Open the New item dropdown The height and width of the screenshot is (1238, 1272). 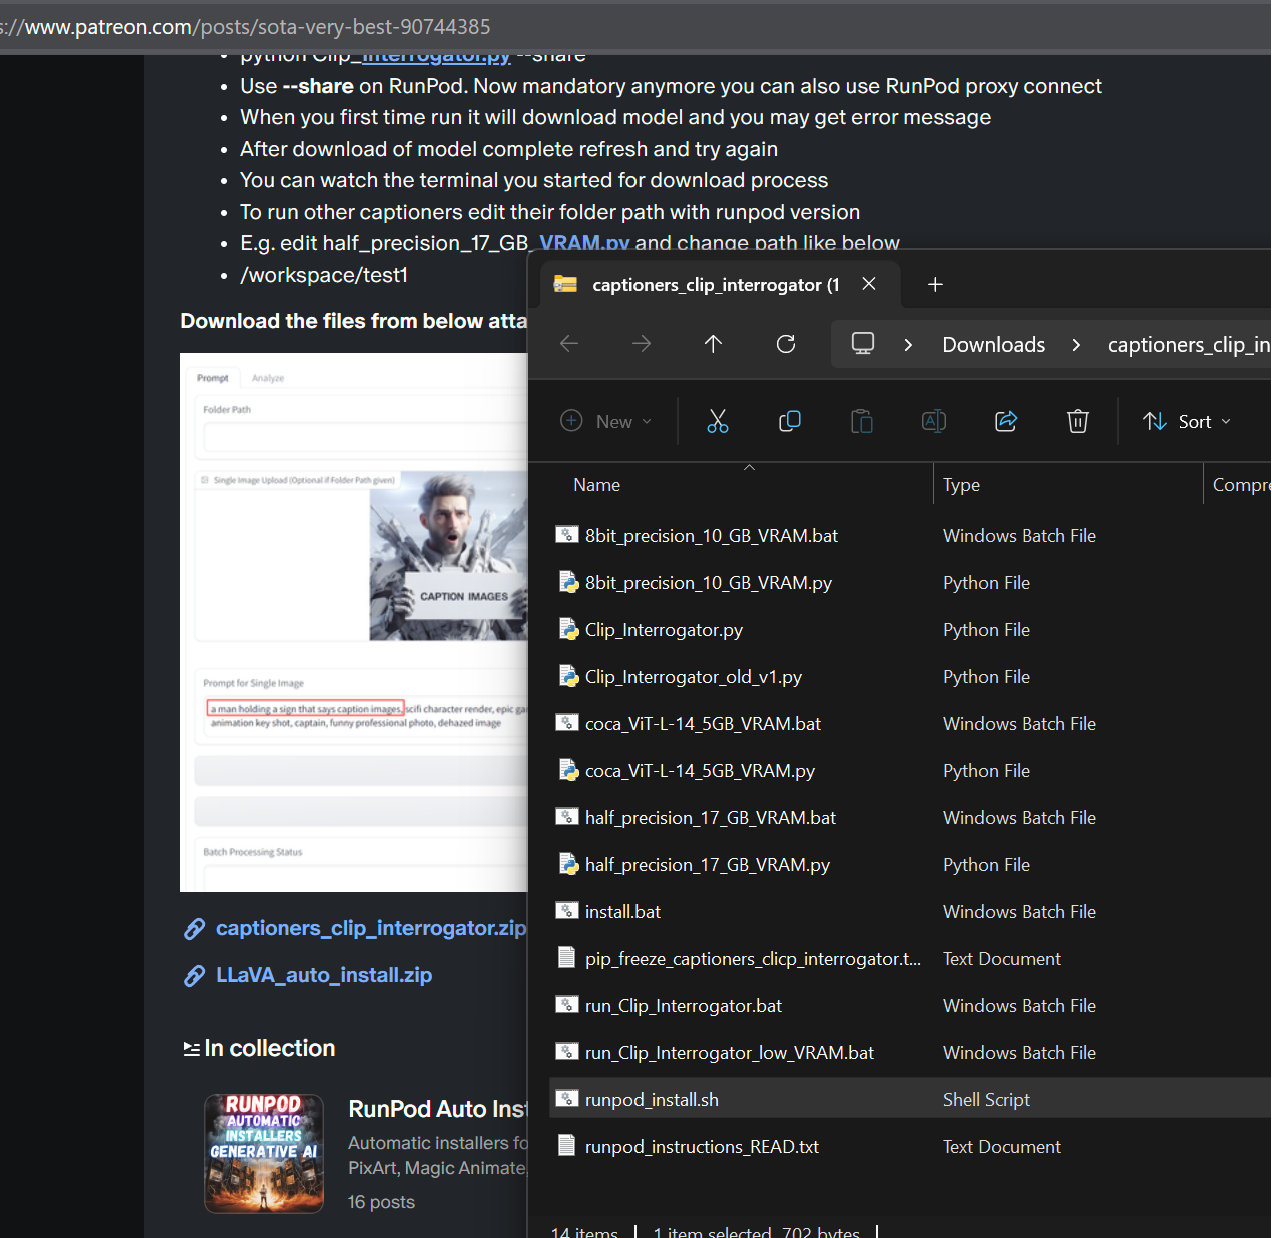606,421
